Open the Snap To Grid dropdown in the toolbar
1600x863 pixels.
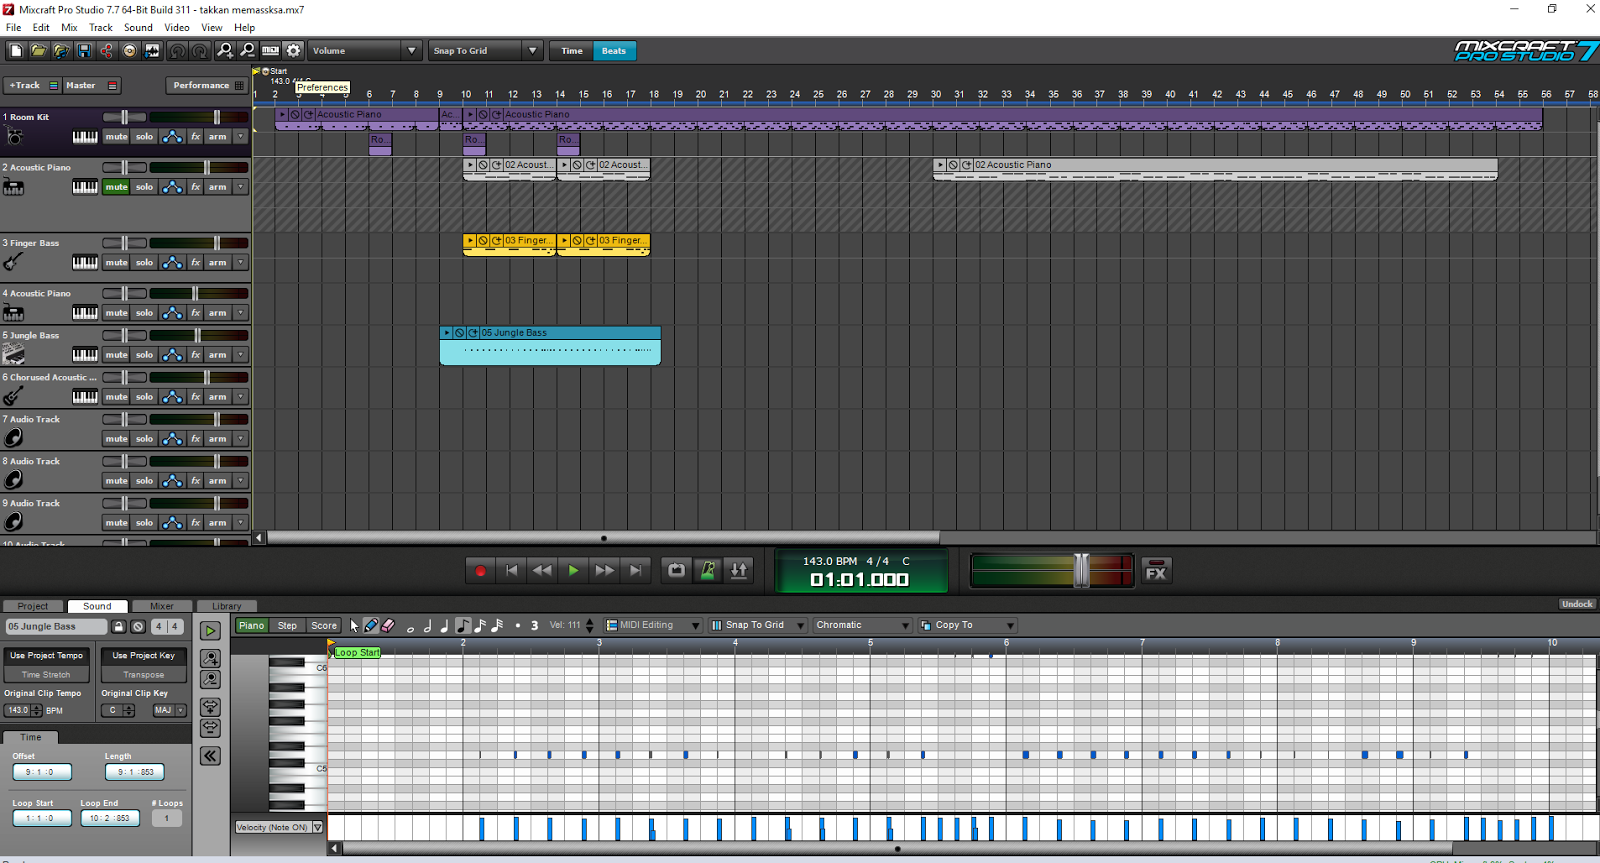tap(485, 51)
